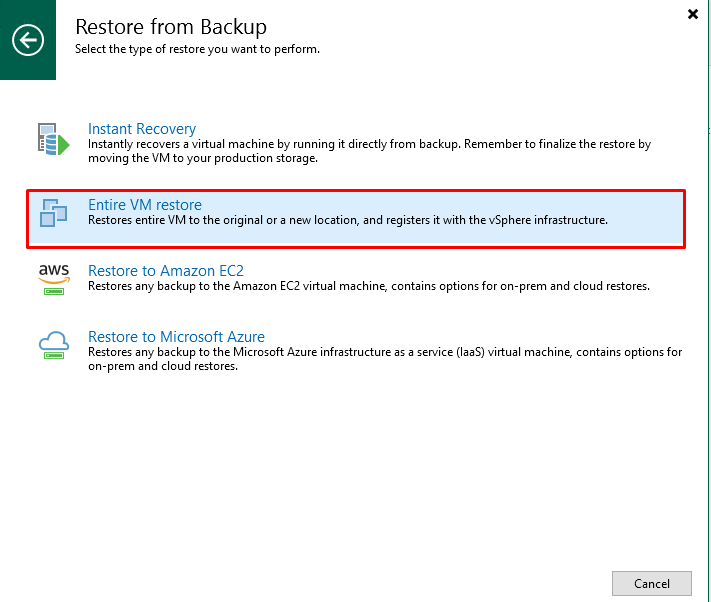Click the Entire VM restore description text
The width and height of the screenshot is (711, 602).
coord(347,220)
